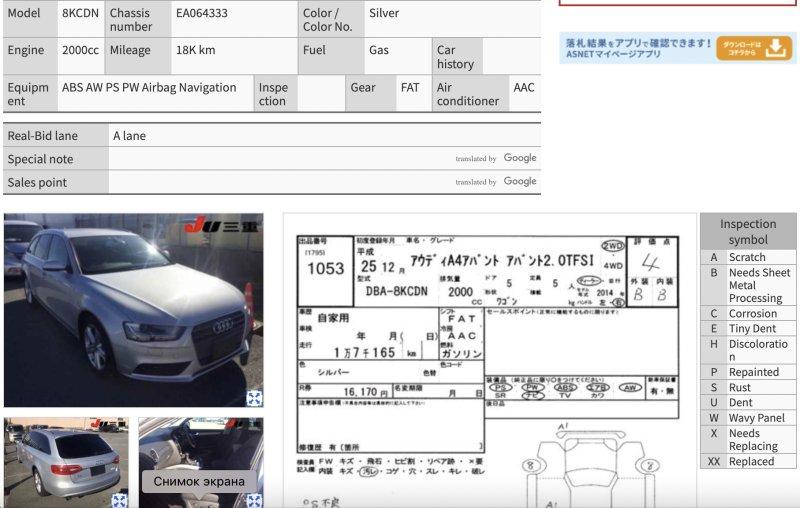Click the Special note field

(x=280, y=159)
